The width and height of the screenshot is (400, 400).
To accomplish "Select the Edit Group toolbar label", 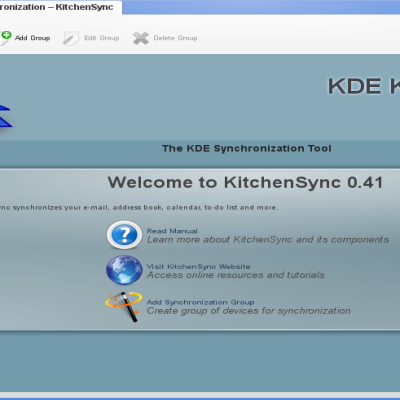I will coord(102,38).
